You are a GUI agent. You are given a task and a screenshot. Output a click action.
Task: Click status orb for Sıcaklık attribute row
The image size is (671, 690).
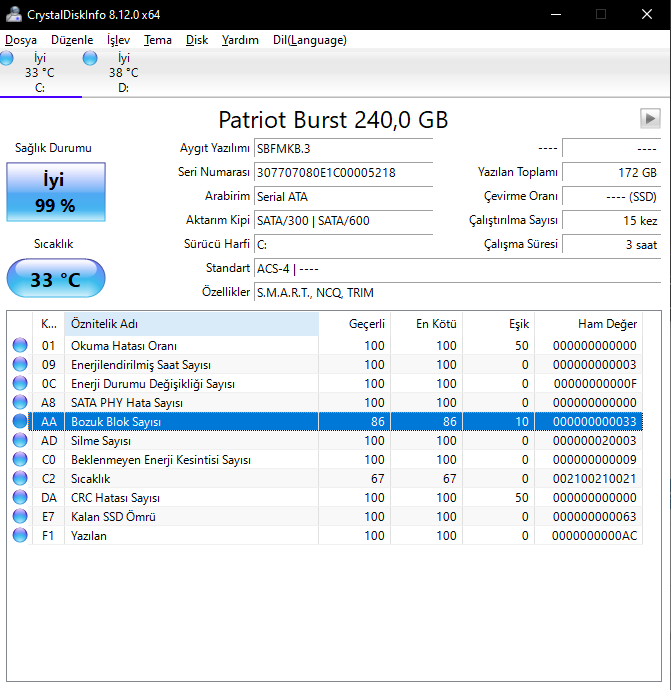[20, 478]
